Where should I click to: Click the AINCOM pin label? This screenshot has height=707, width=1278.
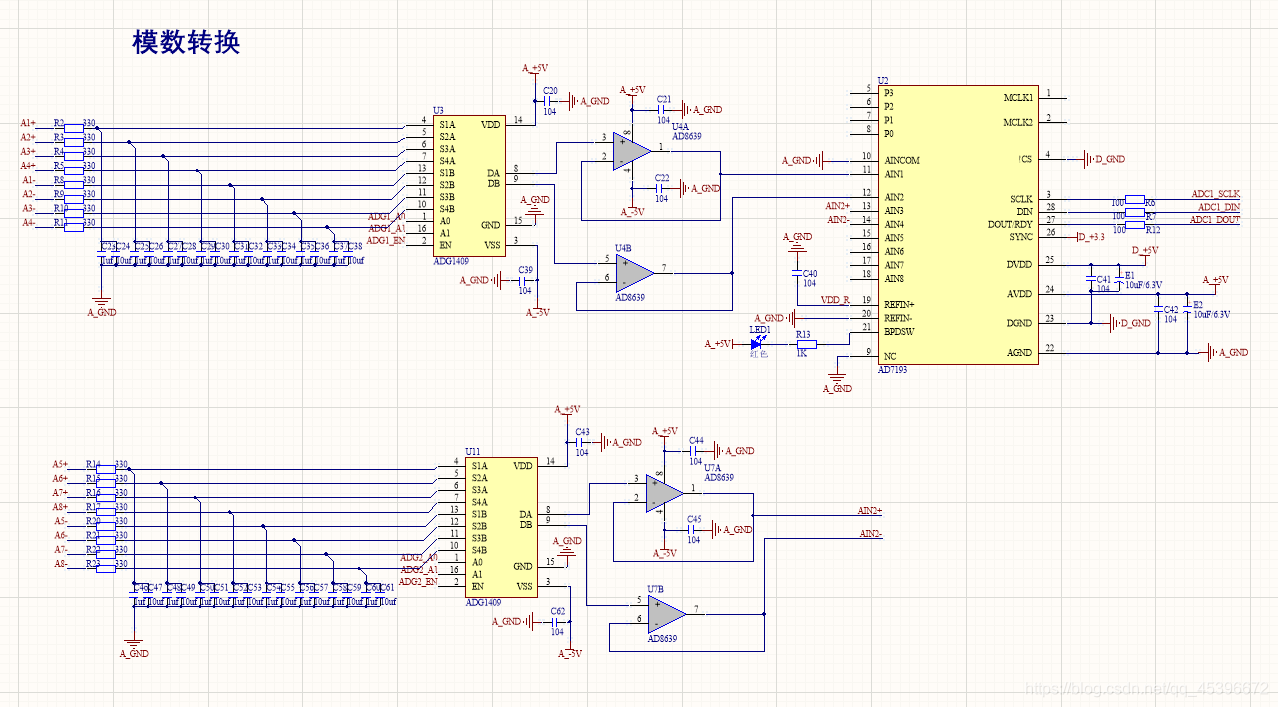click(x=902, y=160)
